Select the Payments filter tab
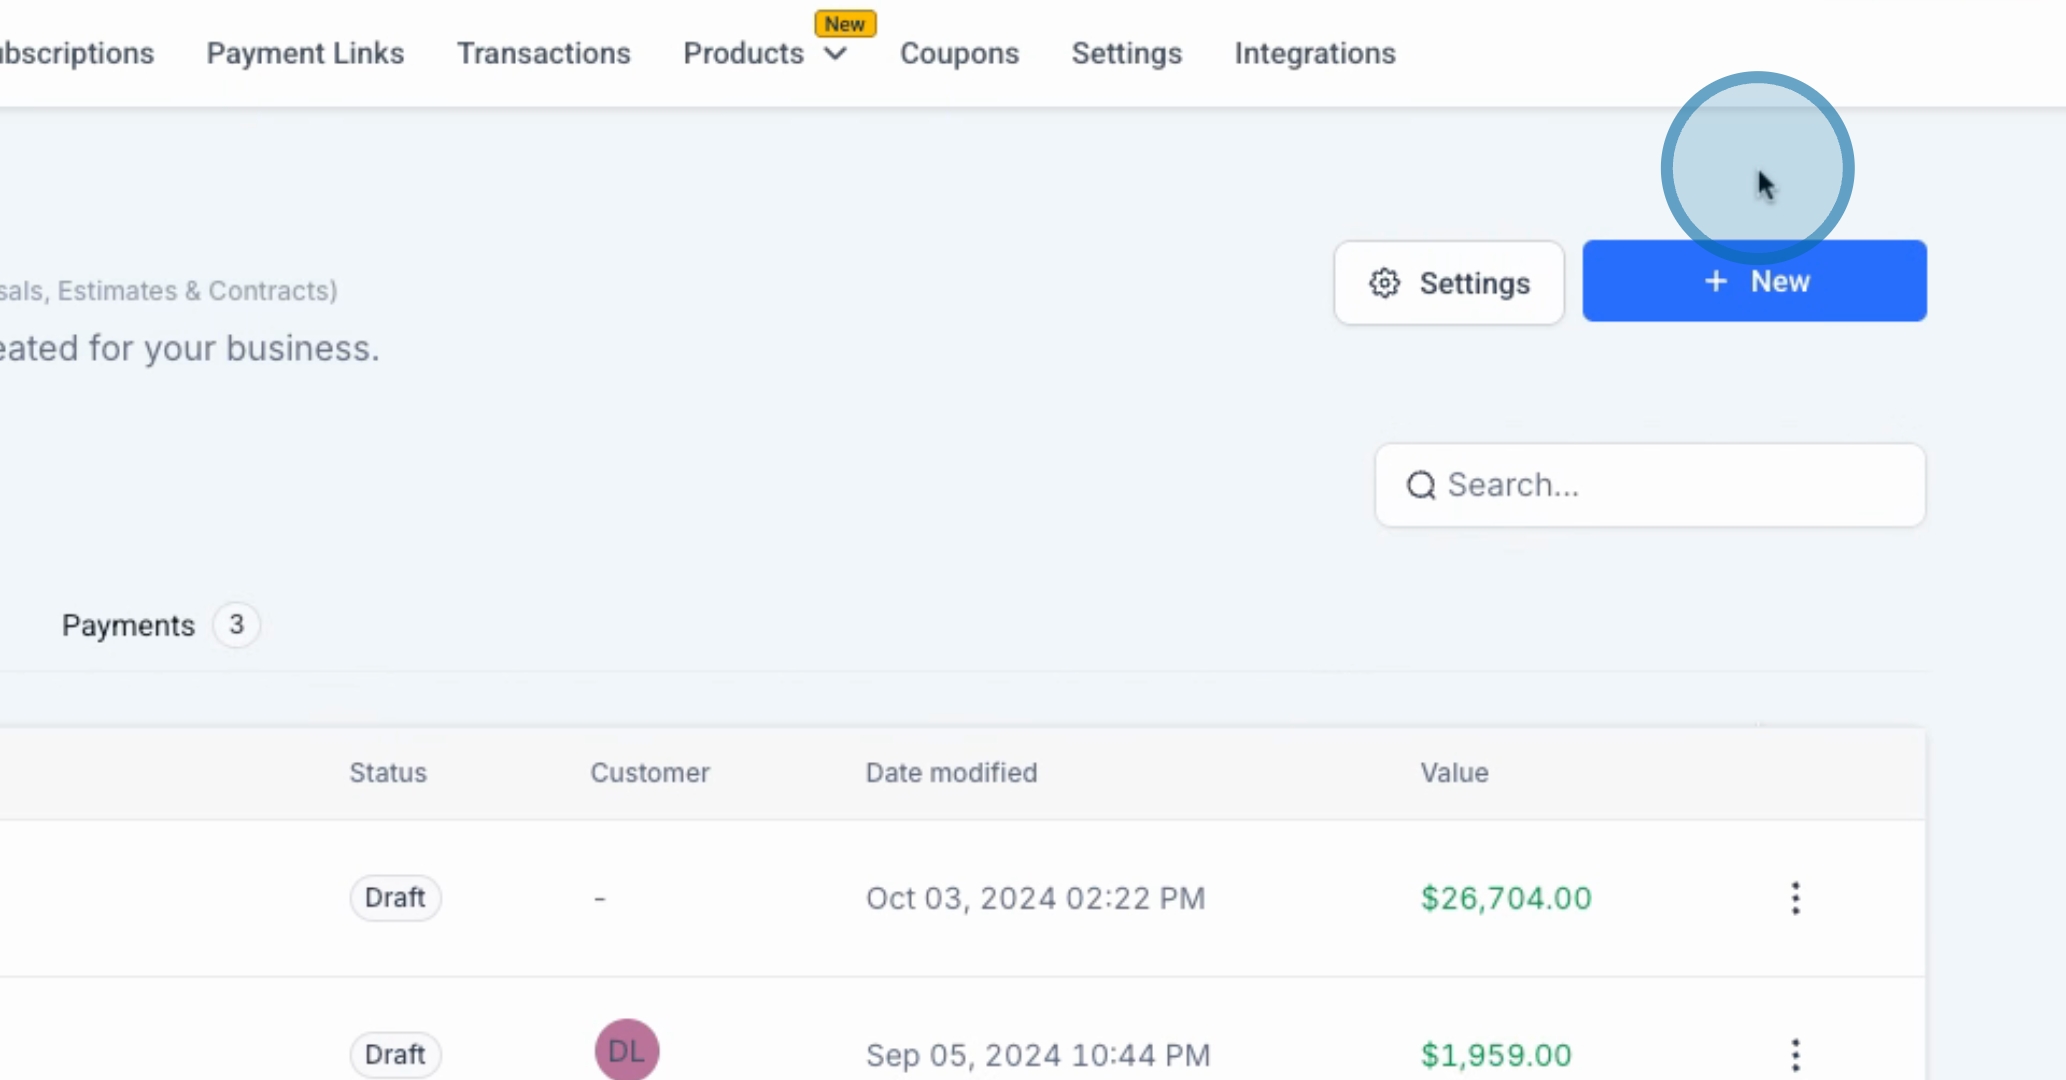Viewport: 2066px width, 1080px height. tap(160, 625)
